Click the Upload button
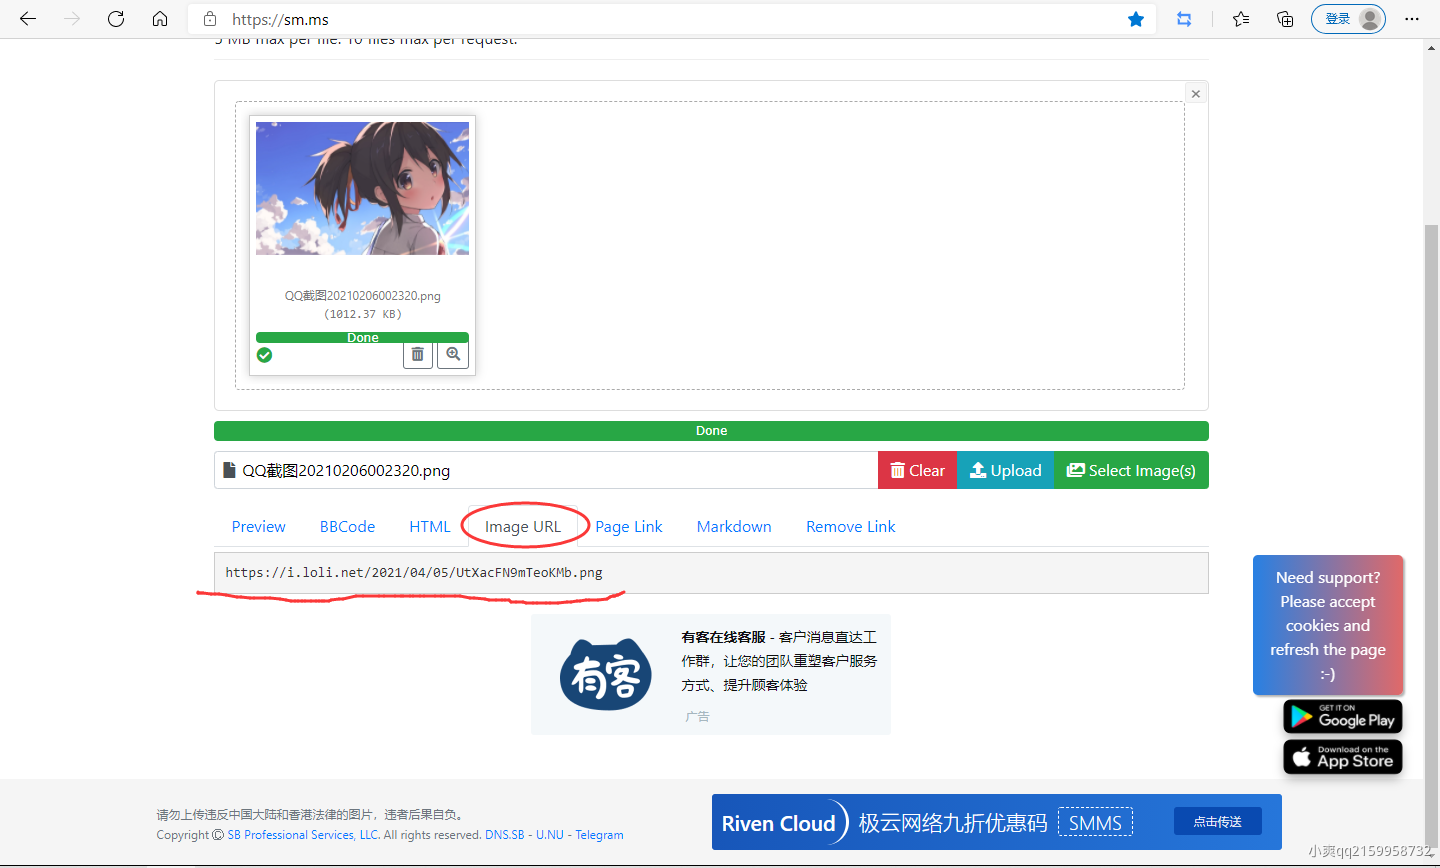This screenshot has height=868, width=1440. (1005, 470)
